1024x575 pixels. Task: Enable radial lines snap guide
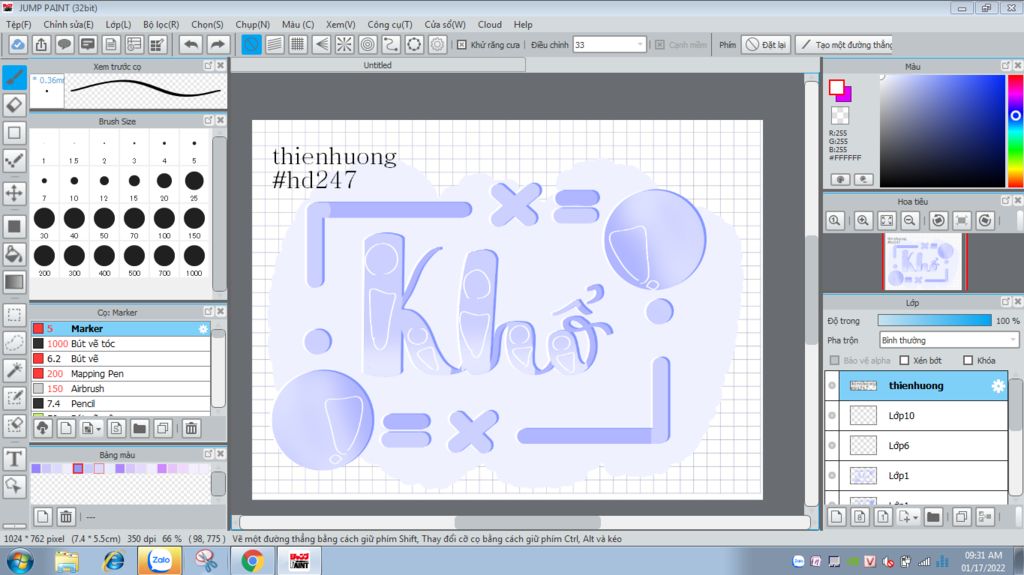pyautogui.click(x=344, y=44)
